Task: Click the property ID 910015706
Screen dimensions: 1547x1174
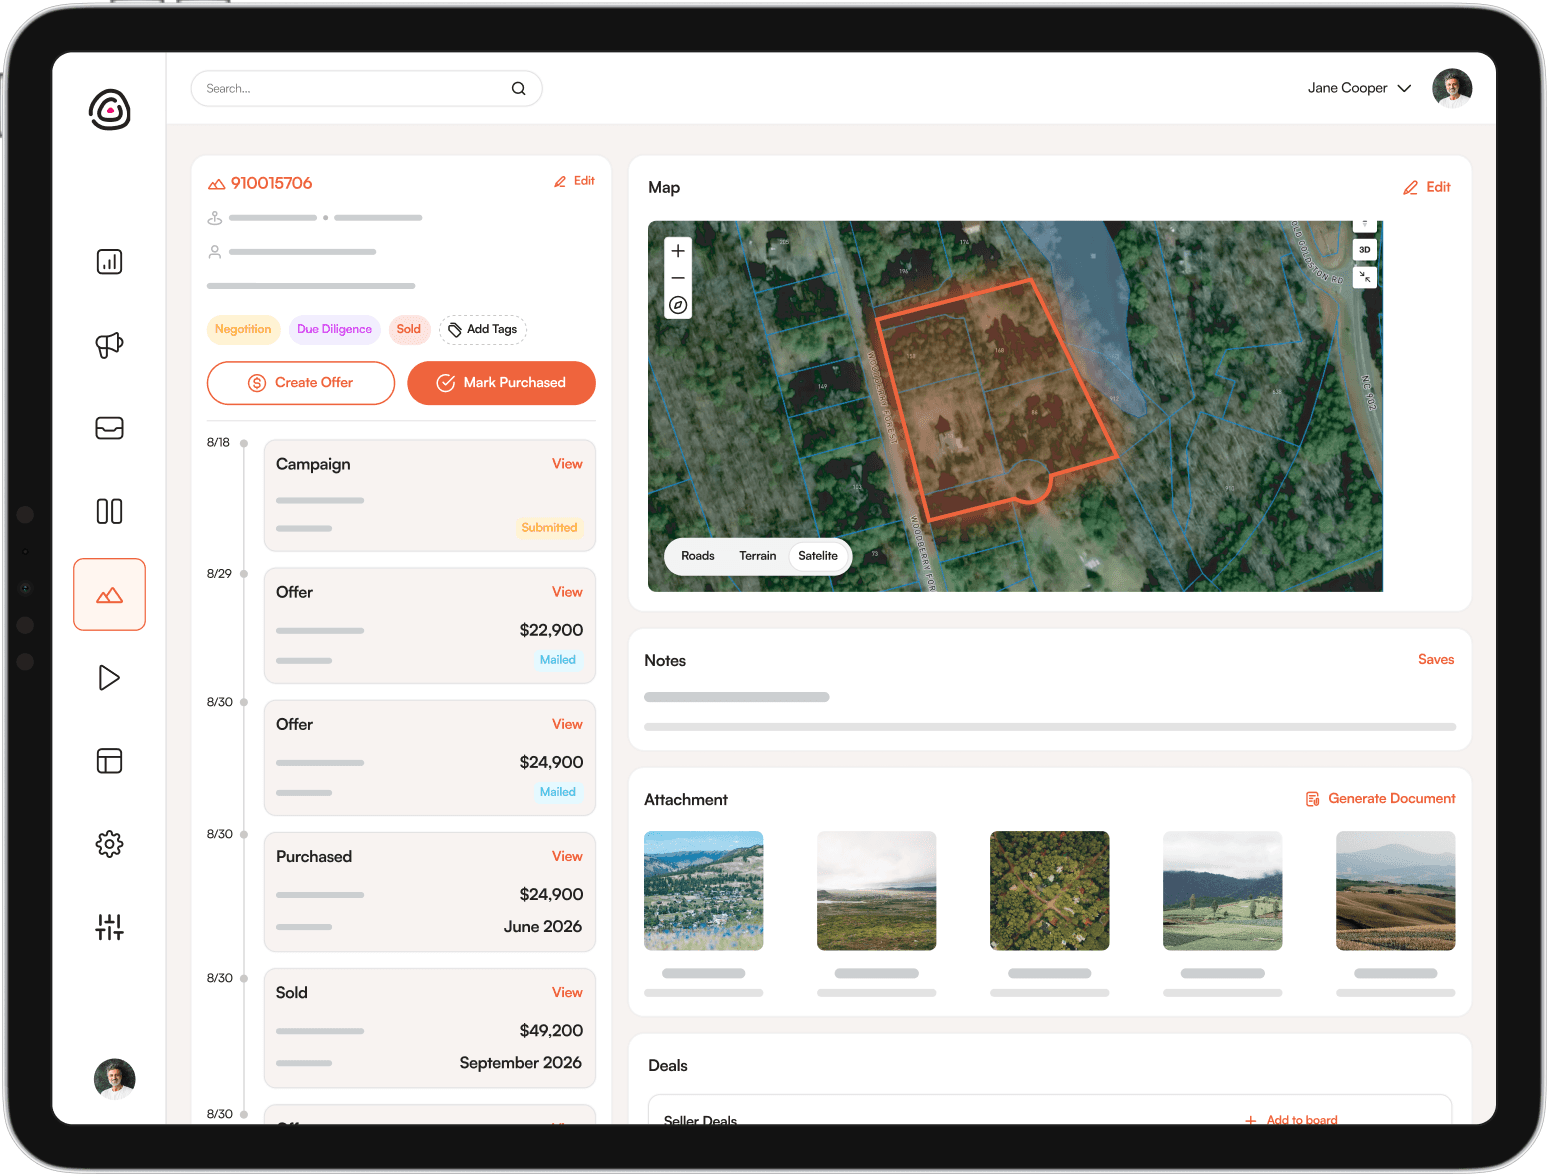Action: coord(271,183)
